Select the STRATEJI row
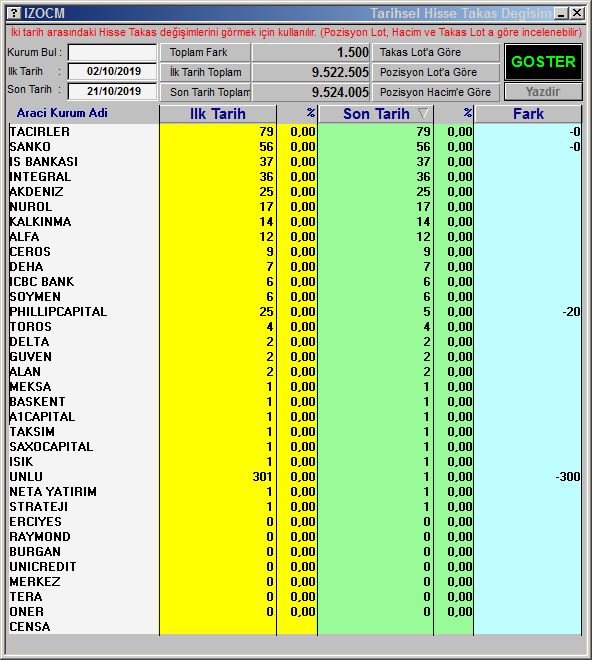The width and height of the screenshot is (592, 660). (x=295, y=507)
